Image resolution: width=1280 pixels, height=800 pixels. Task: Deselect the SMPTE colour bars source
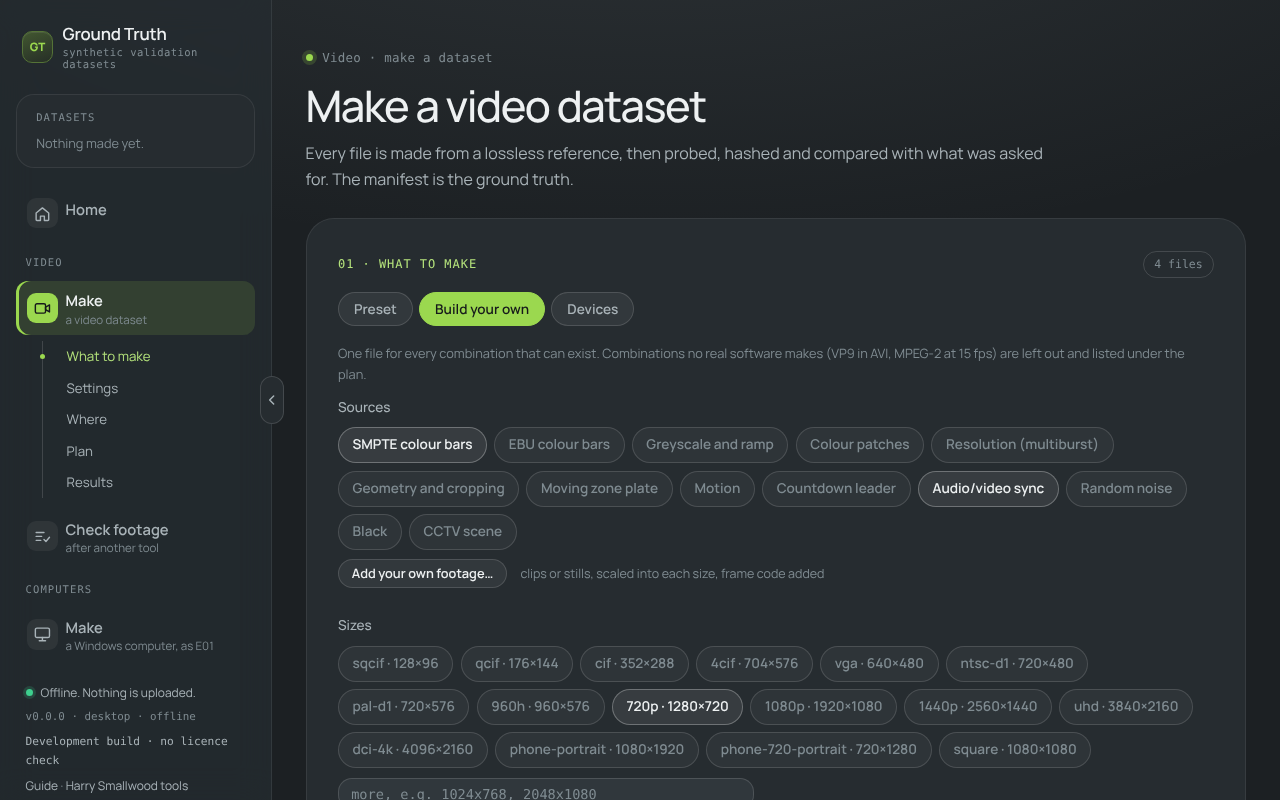412,445
